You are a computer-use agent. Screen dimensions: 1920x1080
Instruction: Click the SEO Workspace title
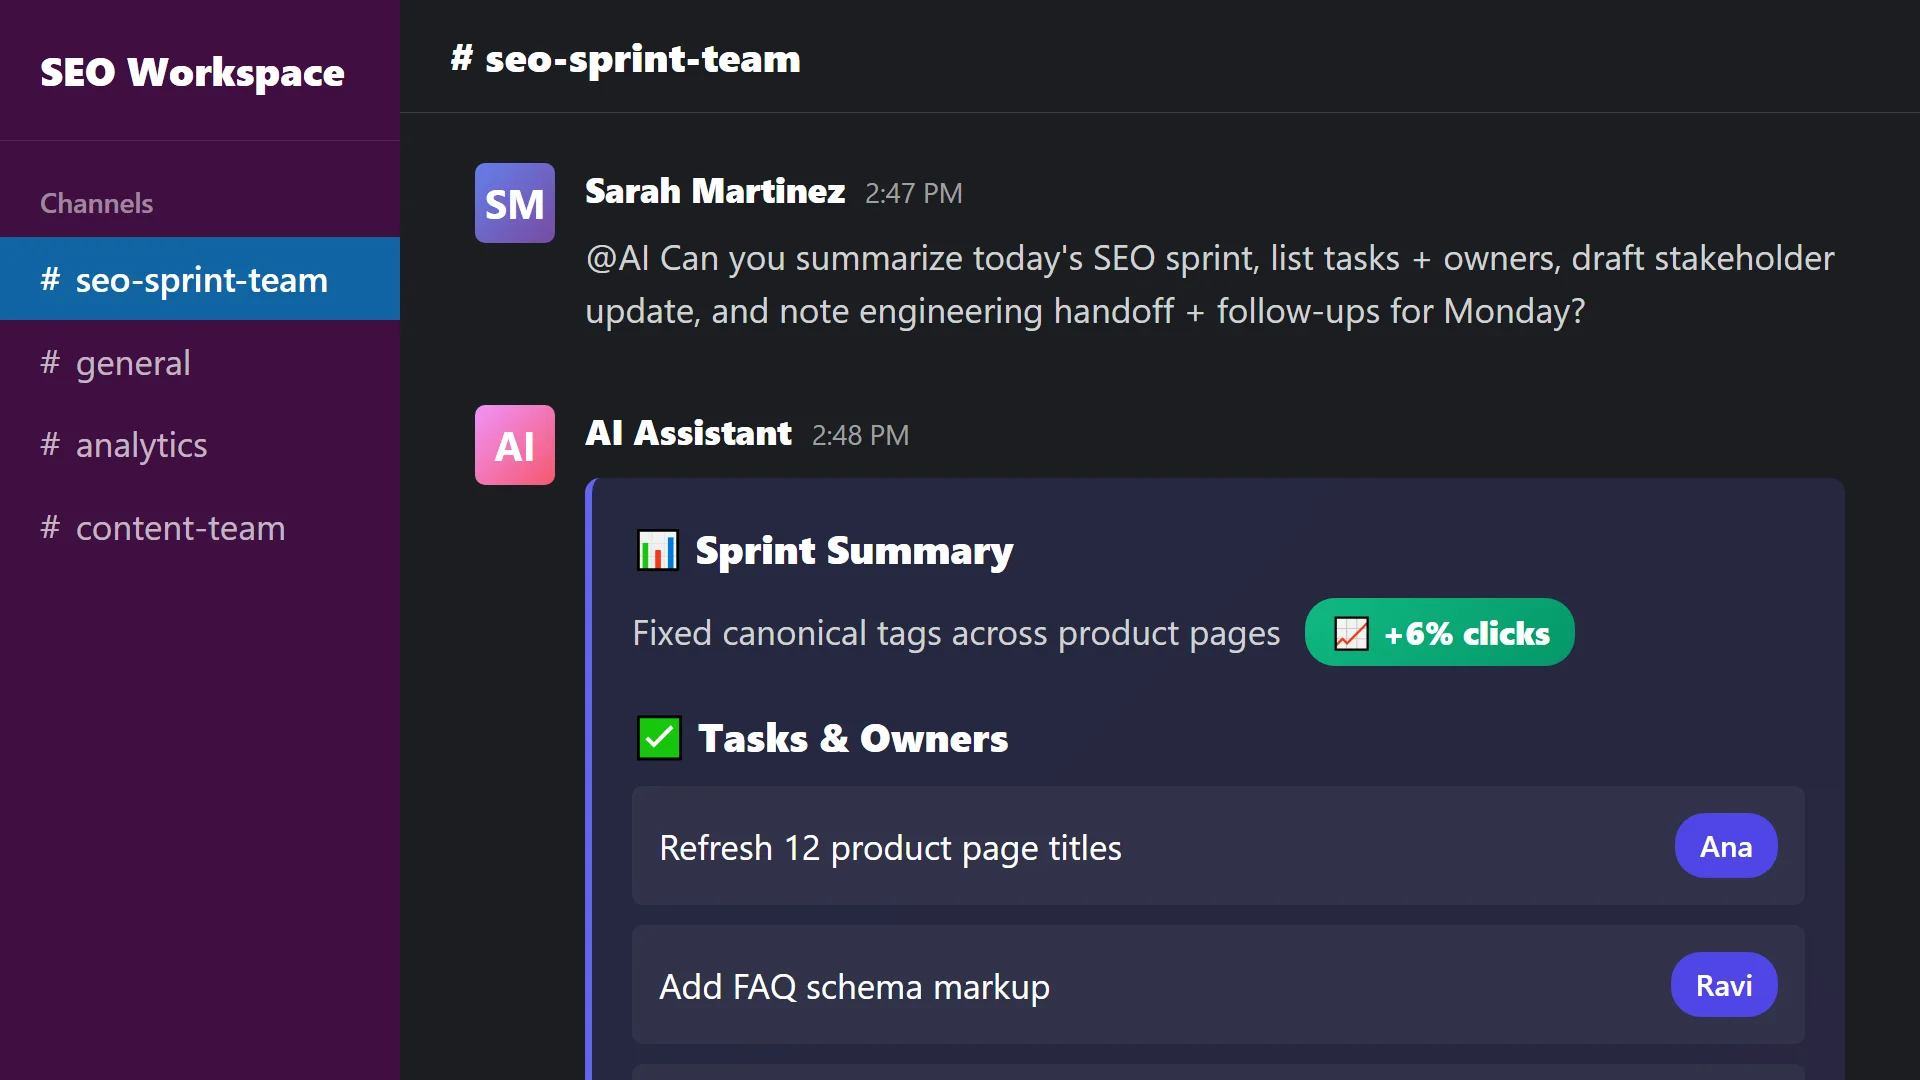192,72
